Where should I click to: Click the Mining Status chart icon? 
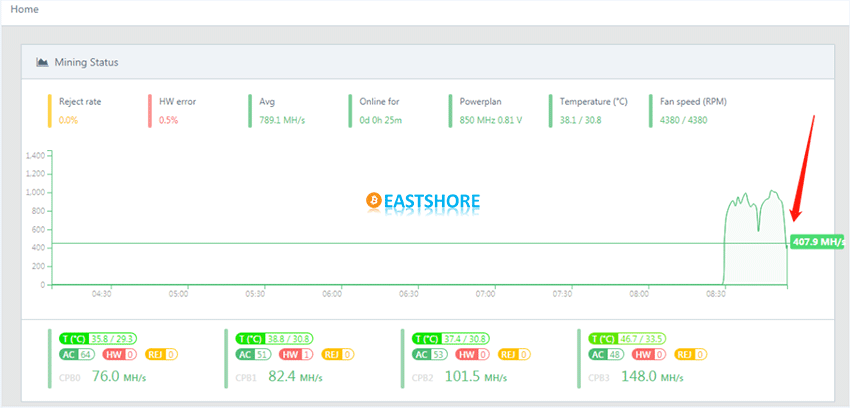42,62
